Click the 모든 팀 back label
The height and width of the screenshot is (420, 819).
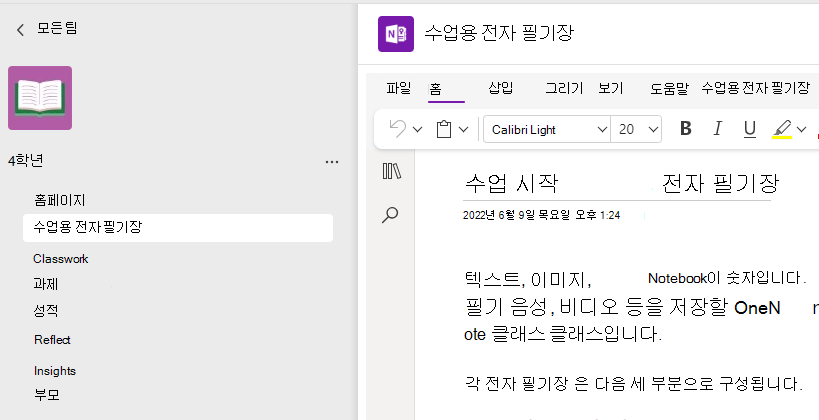pyautogui.click(x=57, y=28)
